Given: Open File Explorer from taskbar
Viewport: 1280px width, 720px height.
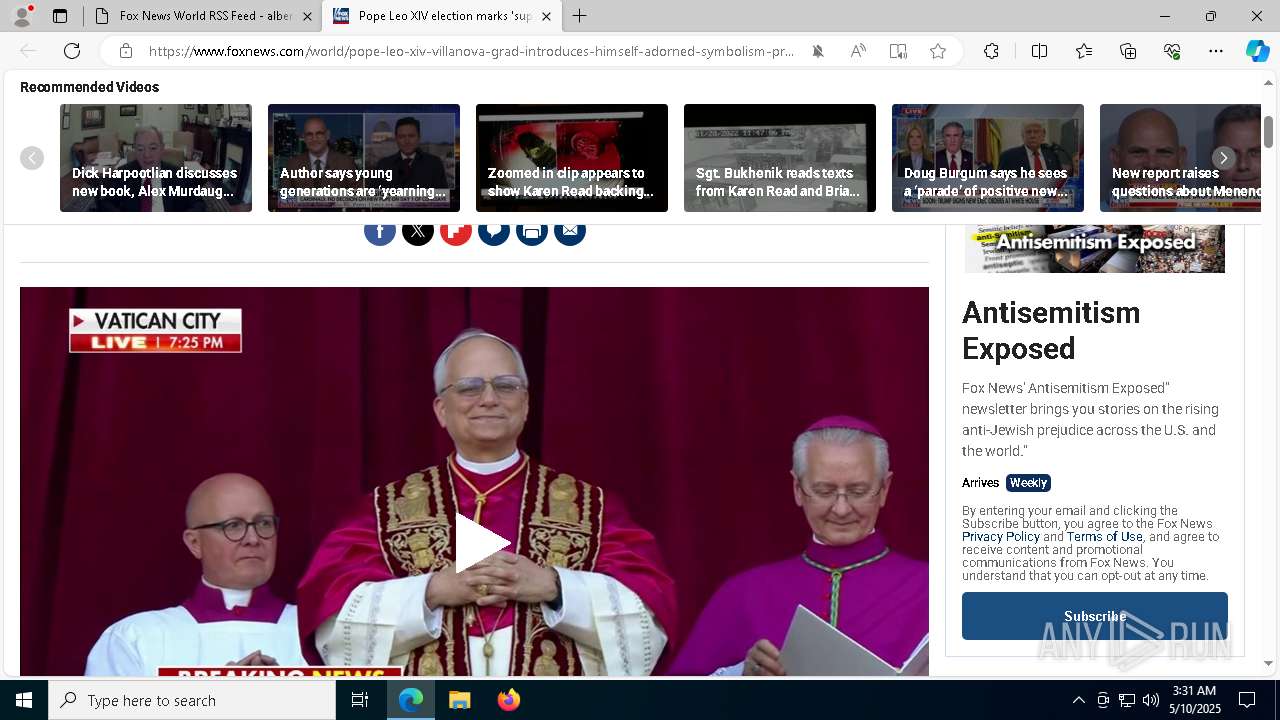Looking at the screenshot, I should click(459, 700).
